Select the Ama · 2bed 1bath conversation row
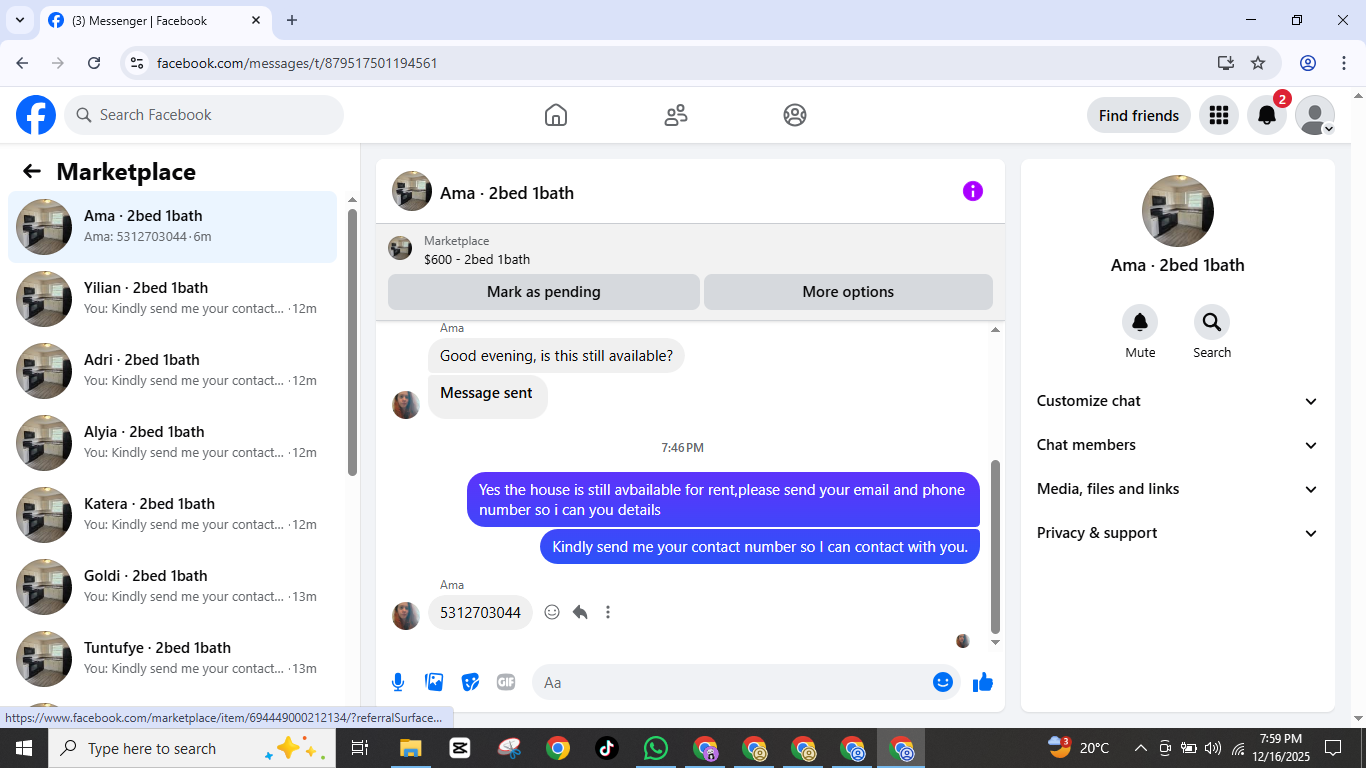The height and width of the screenshot is (768, 1366). click(x=173, y=227)
